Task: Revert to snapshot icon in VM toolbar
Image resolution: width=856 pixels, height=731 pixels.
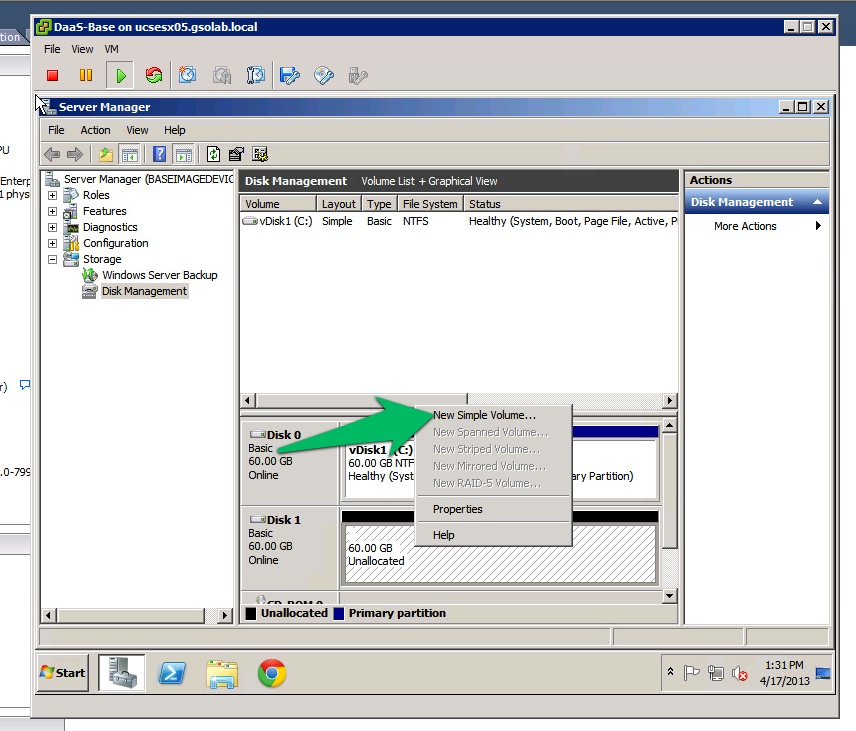Action: pyautogui.click(x=222, y=75)
